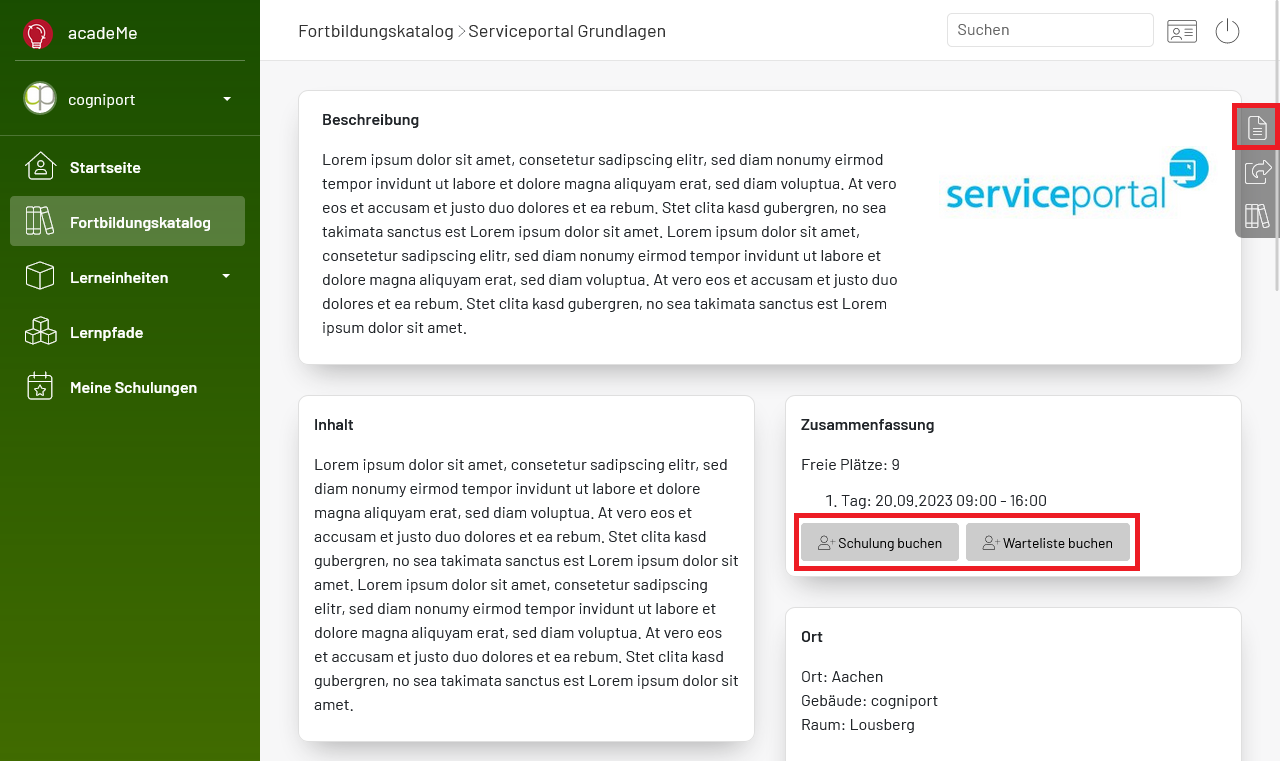1280x761 pixels.
Task: Click the power logout icon
Action: pos(1227,31)
